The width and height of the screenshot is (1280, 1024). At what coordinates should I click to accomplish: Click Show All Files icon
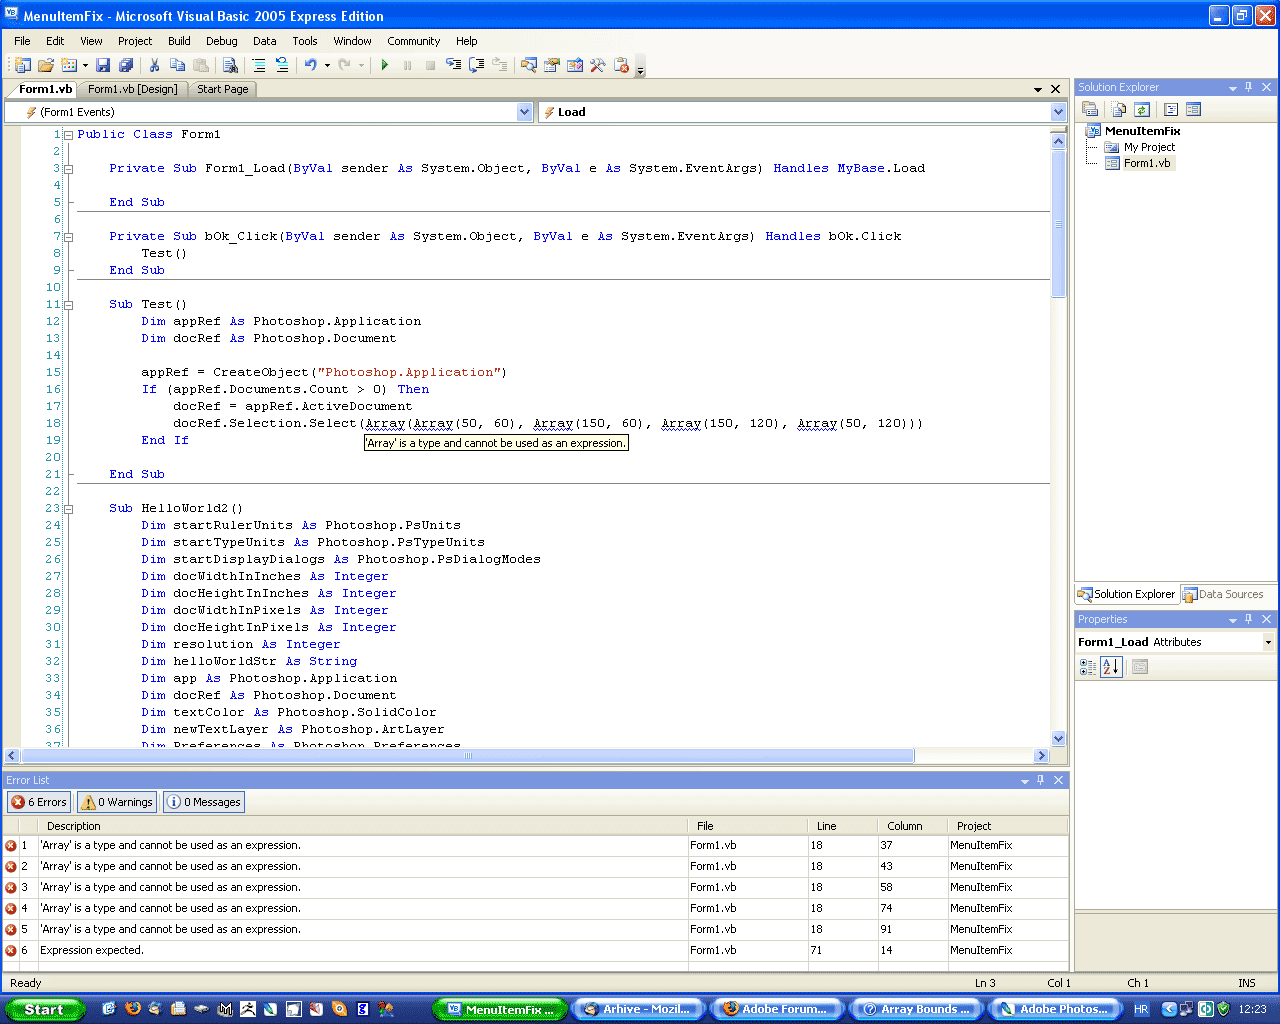[x=1119, y=109]
